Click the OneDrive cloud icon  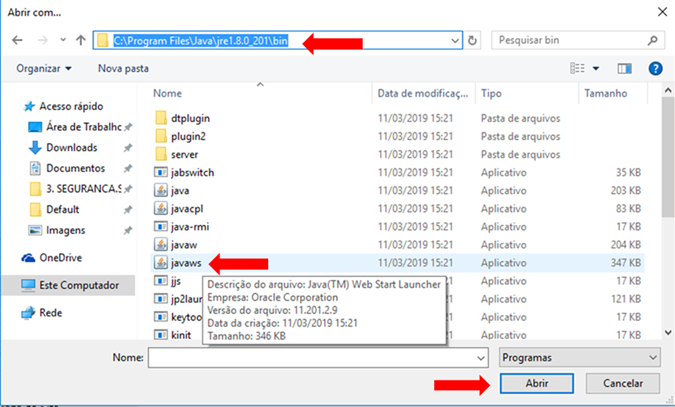(28, 258)
